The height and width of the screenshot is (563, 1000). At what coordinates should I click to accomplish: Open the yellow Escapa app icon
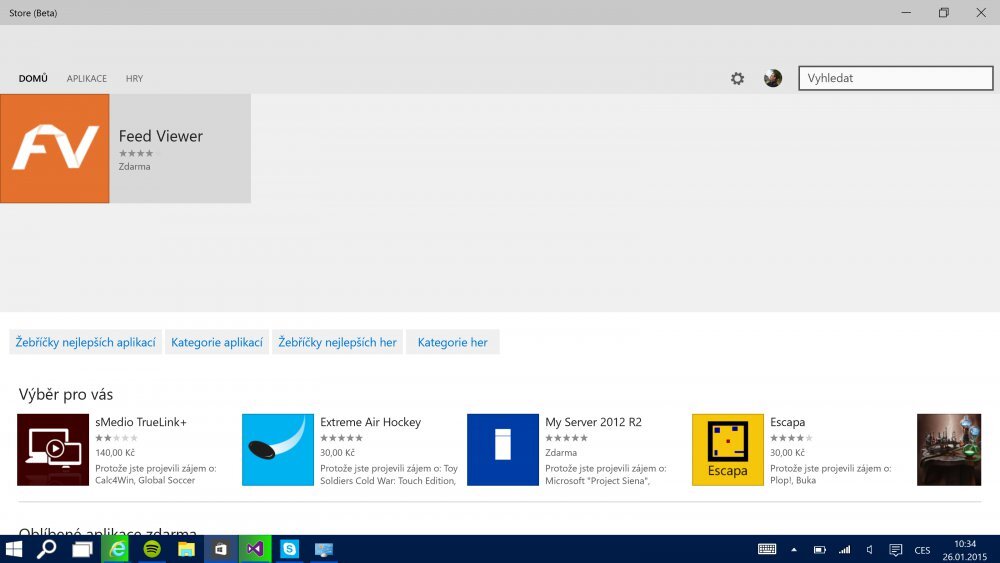728,450
